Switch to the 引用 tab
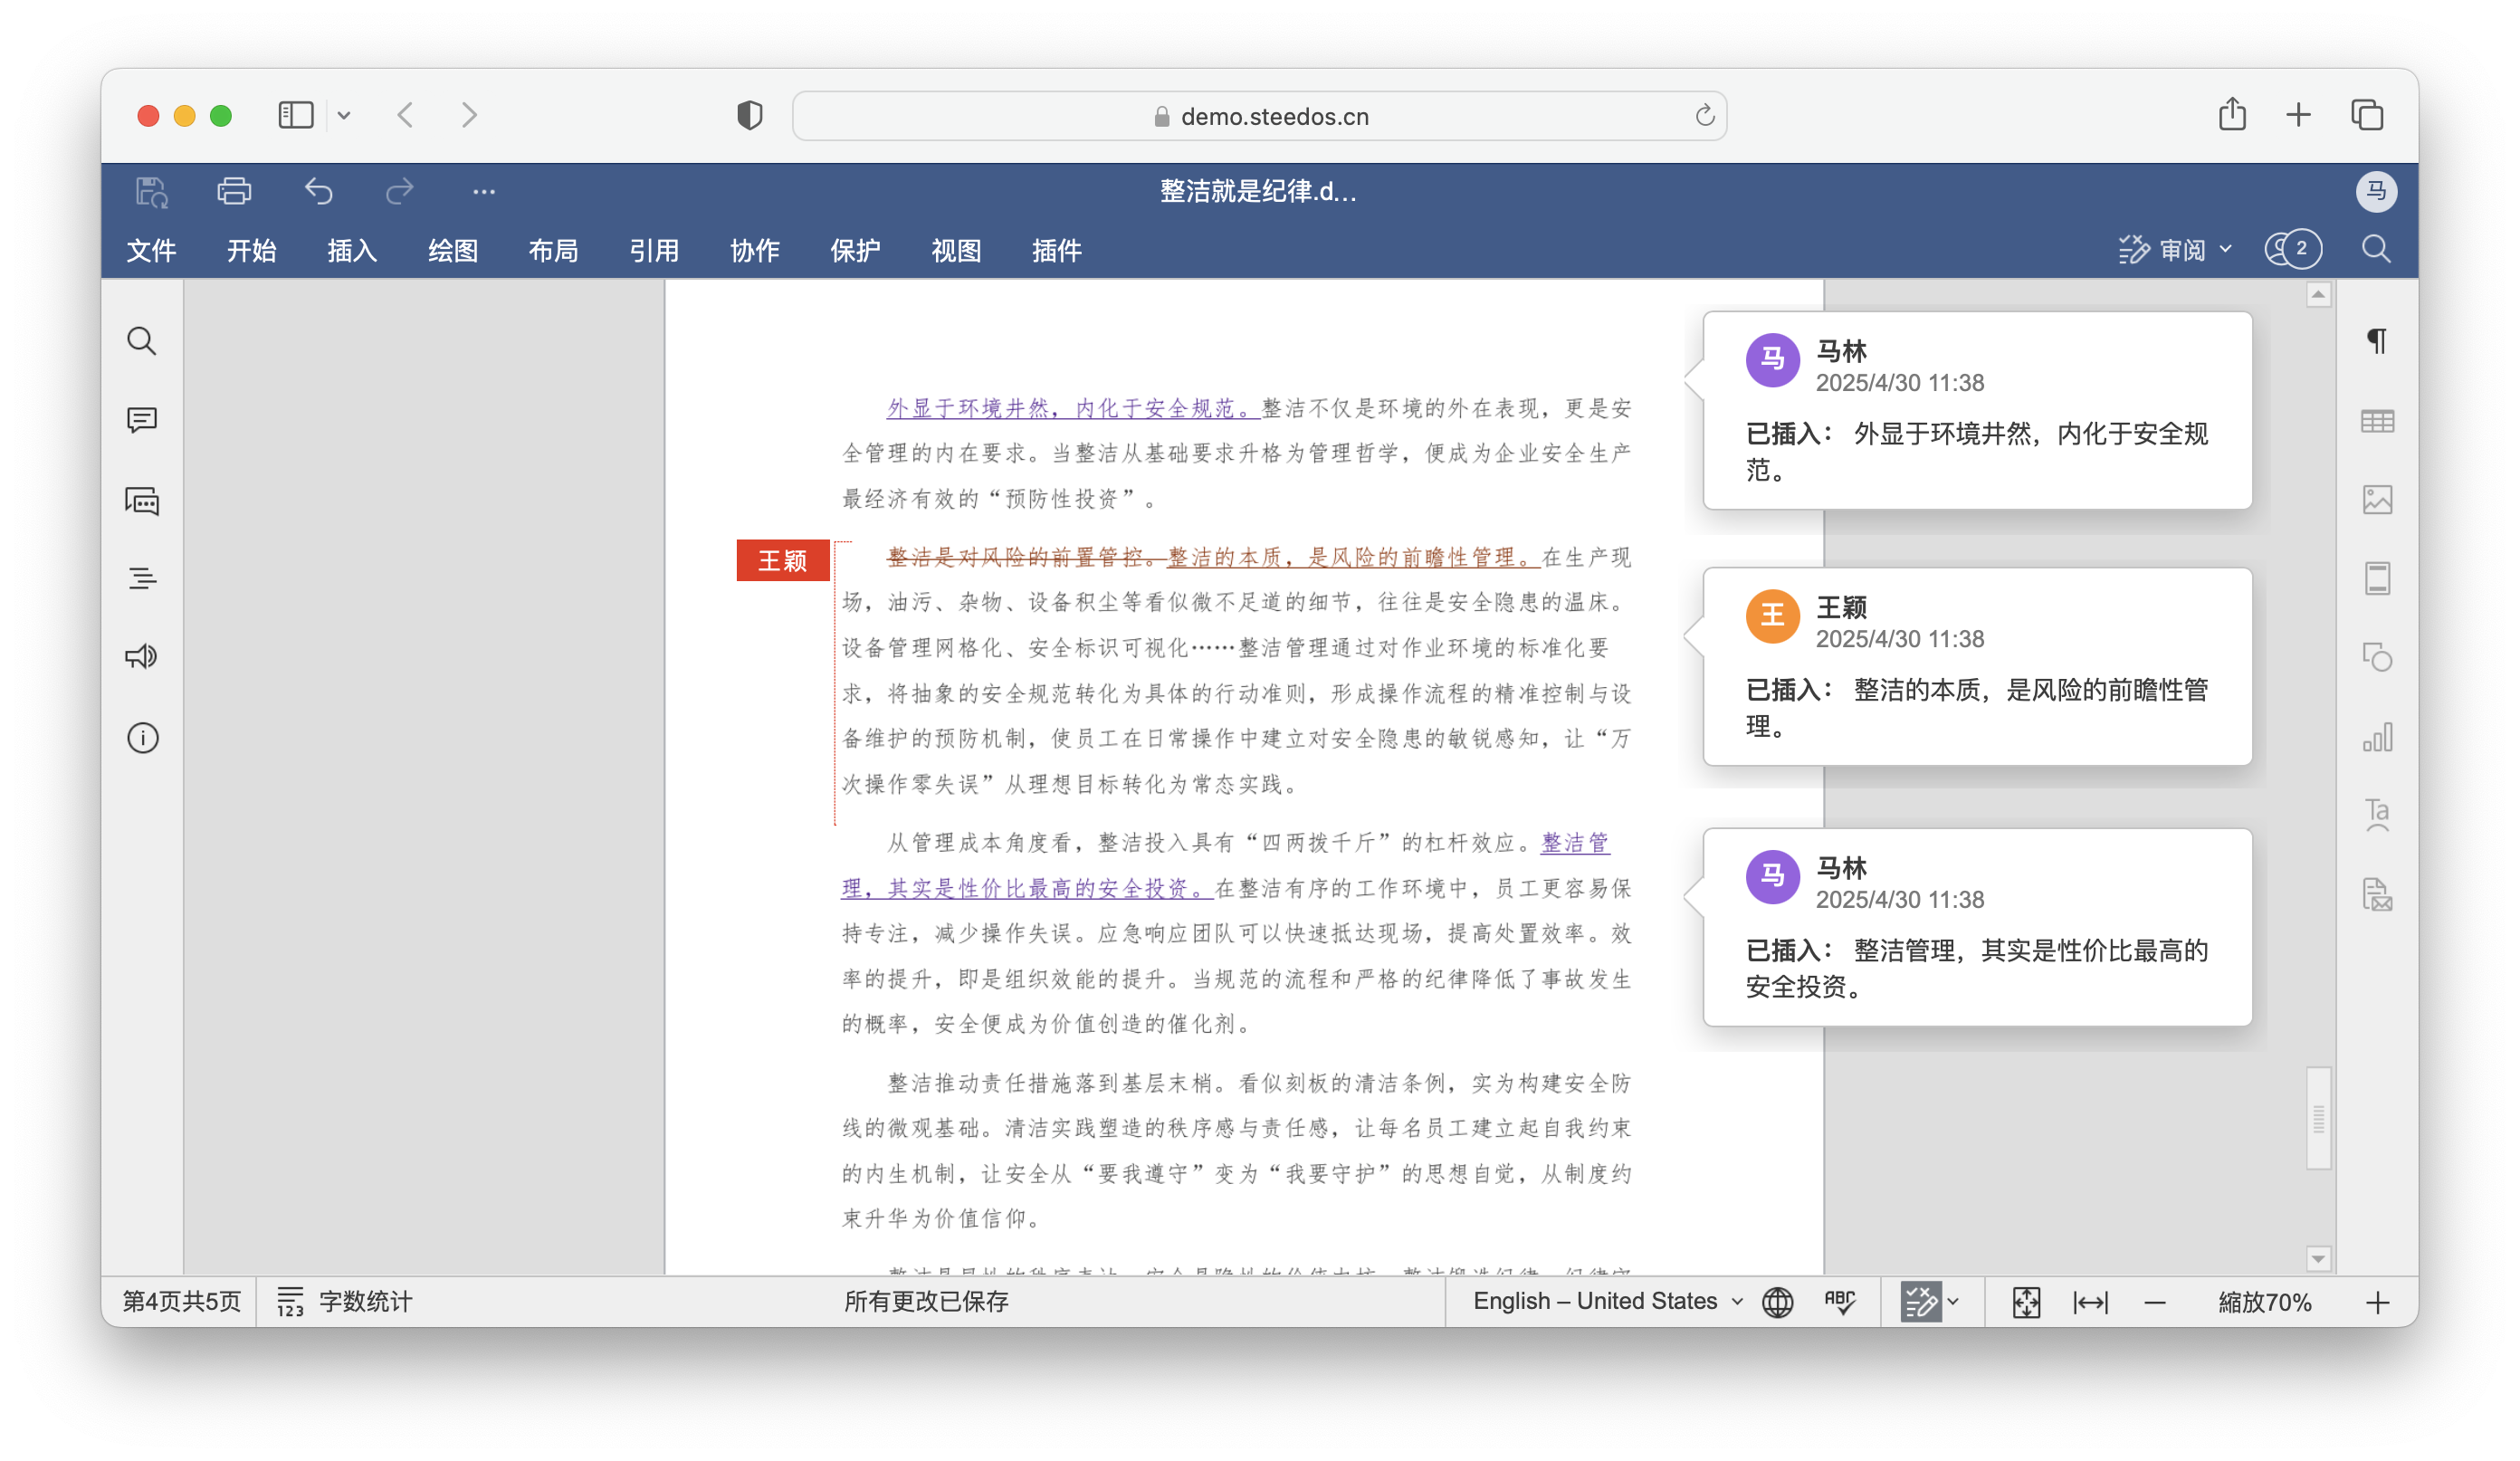 [654, 250]
